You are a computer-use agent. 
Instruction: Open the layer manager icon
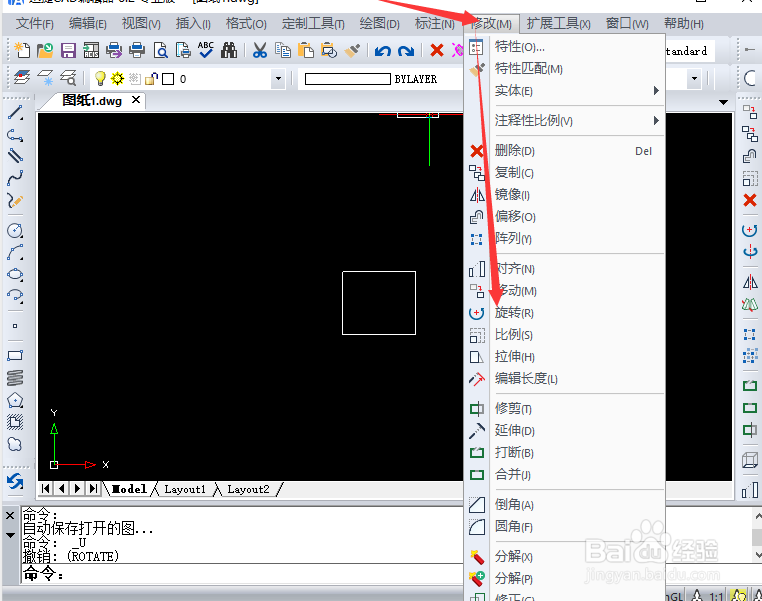point(22,78)
